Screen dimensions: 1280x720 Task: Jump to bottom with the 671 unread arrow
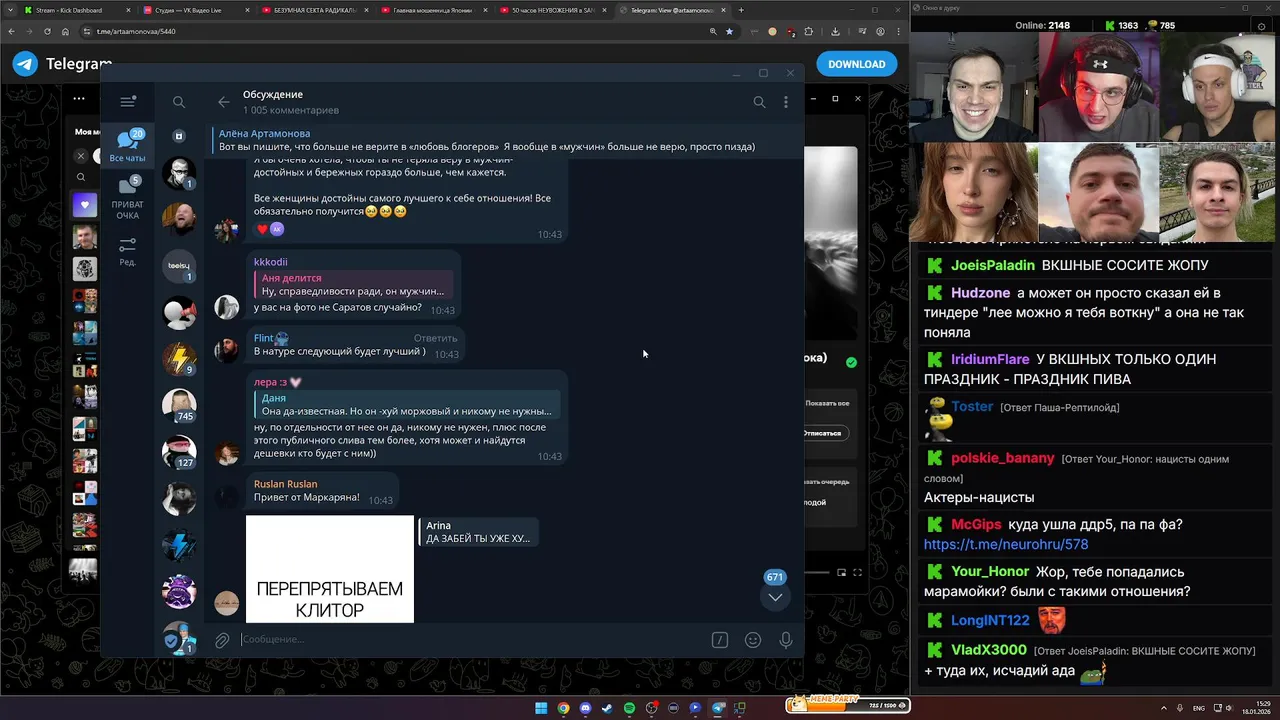point(775,597)
